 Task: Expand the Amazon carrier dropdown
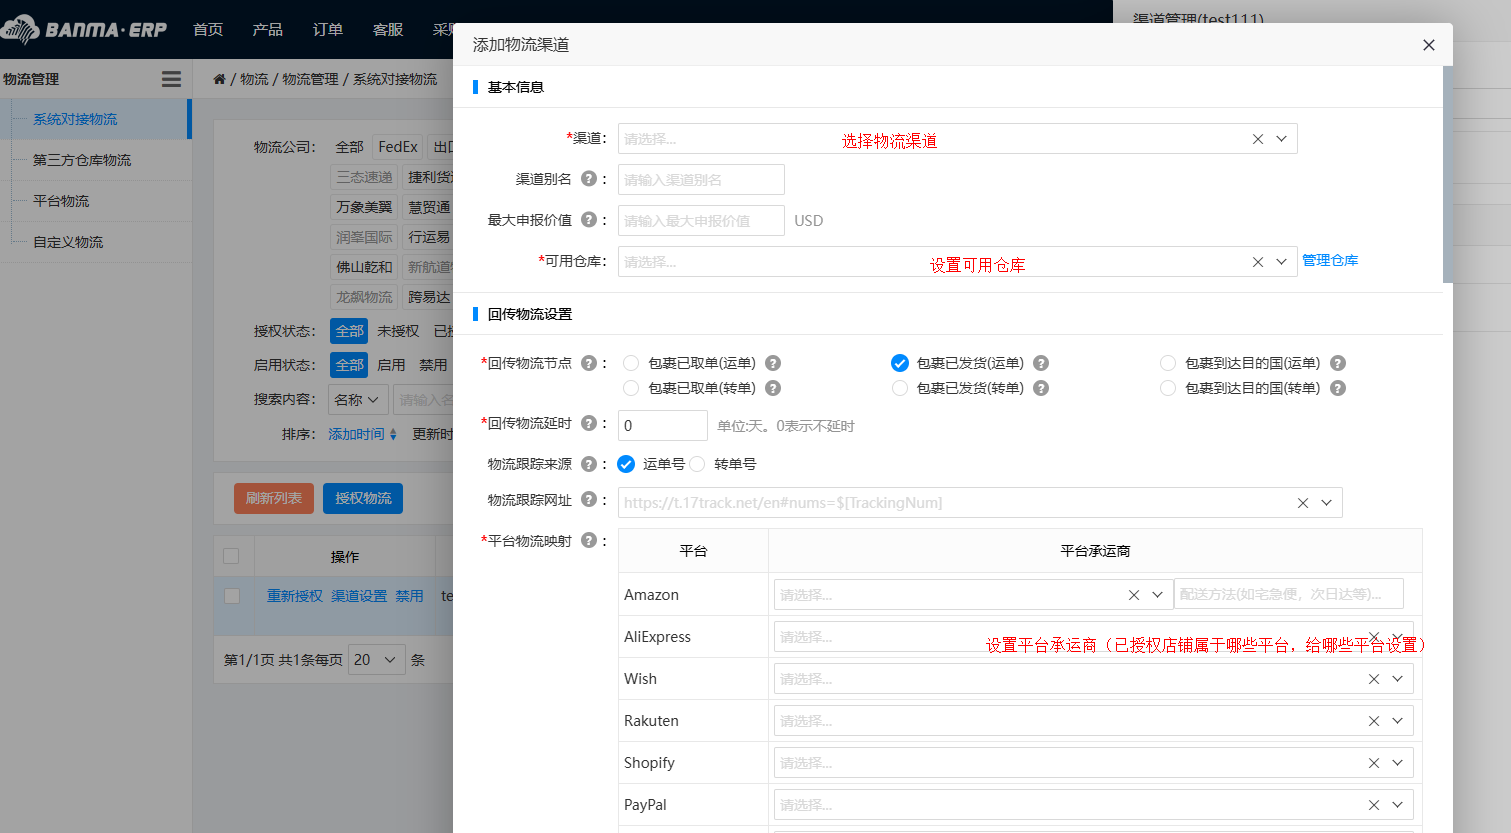(x=1157, y=594)
